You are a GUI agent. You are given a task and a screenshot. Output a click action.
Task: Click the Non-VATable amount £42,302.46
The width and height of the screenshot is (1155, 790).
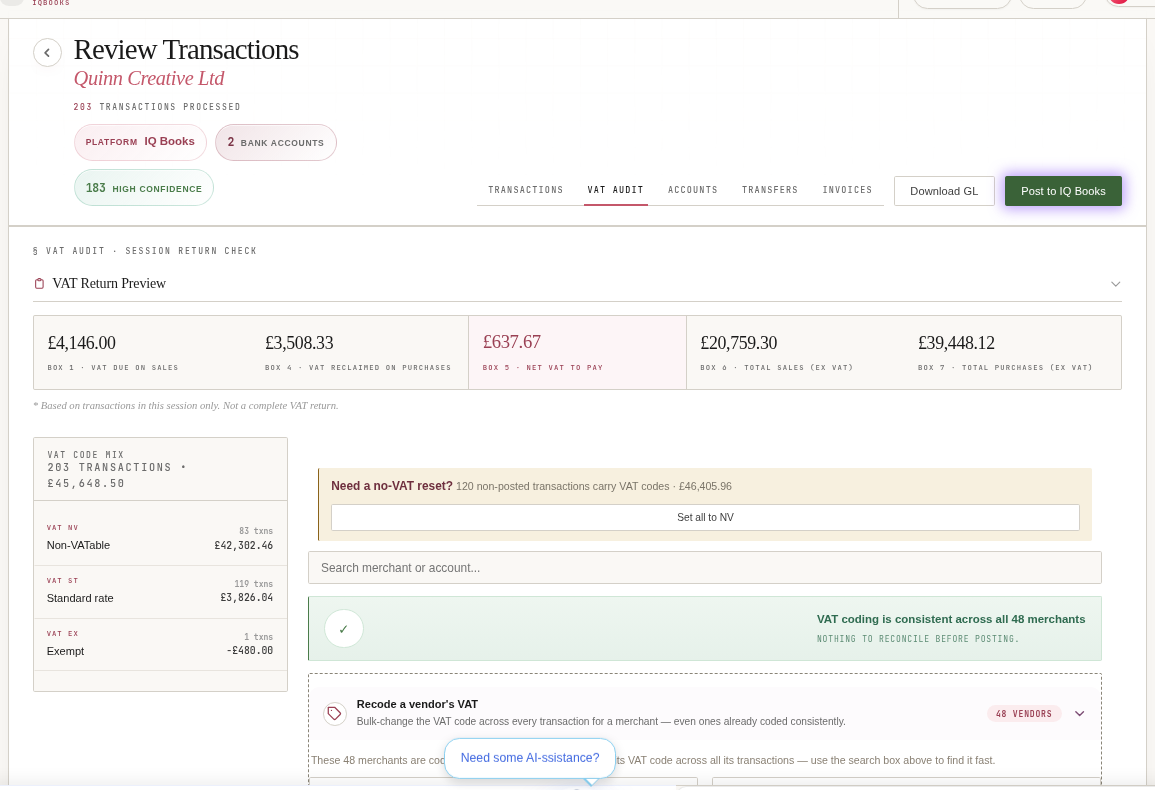244,545
